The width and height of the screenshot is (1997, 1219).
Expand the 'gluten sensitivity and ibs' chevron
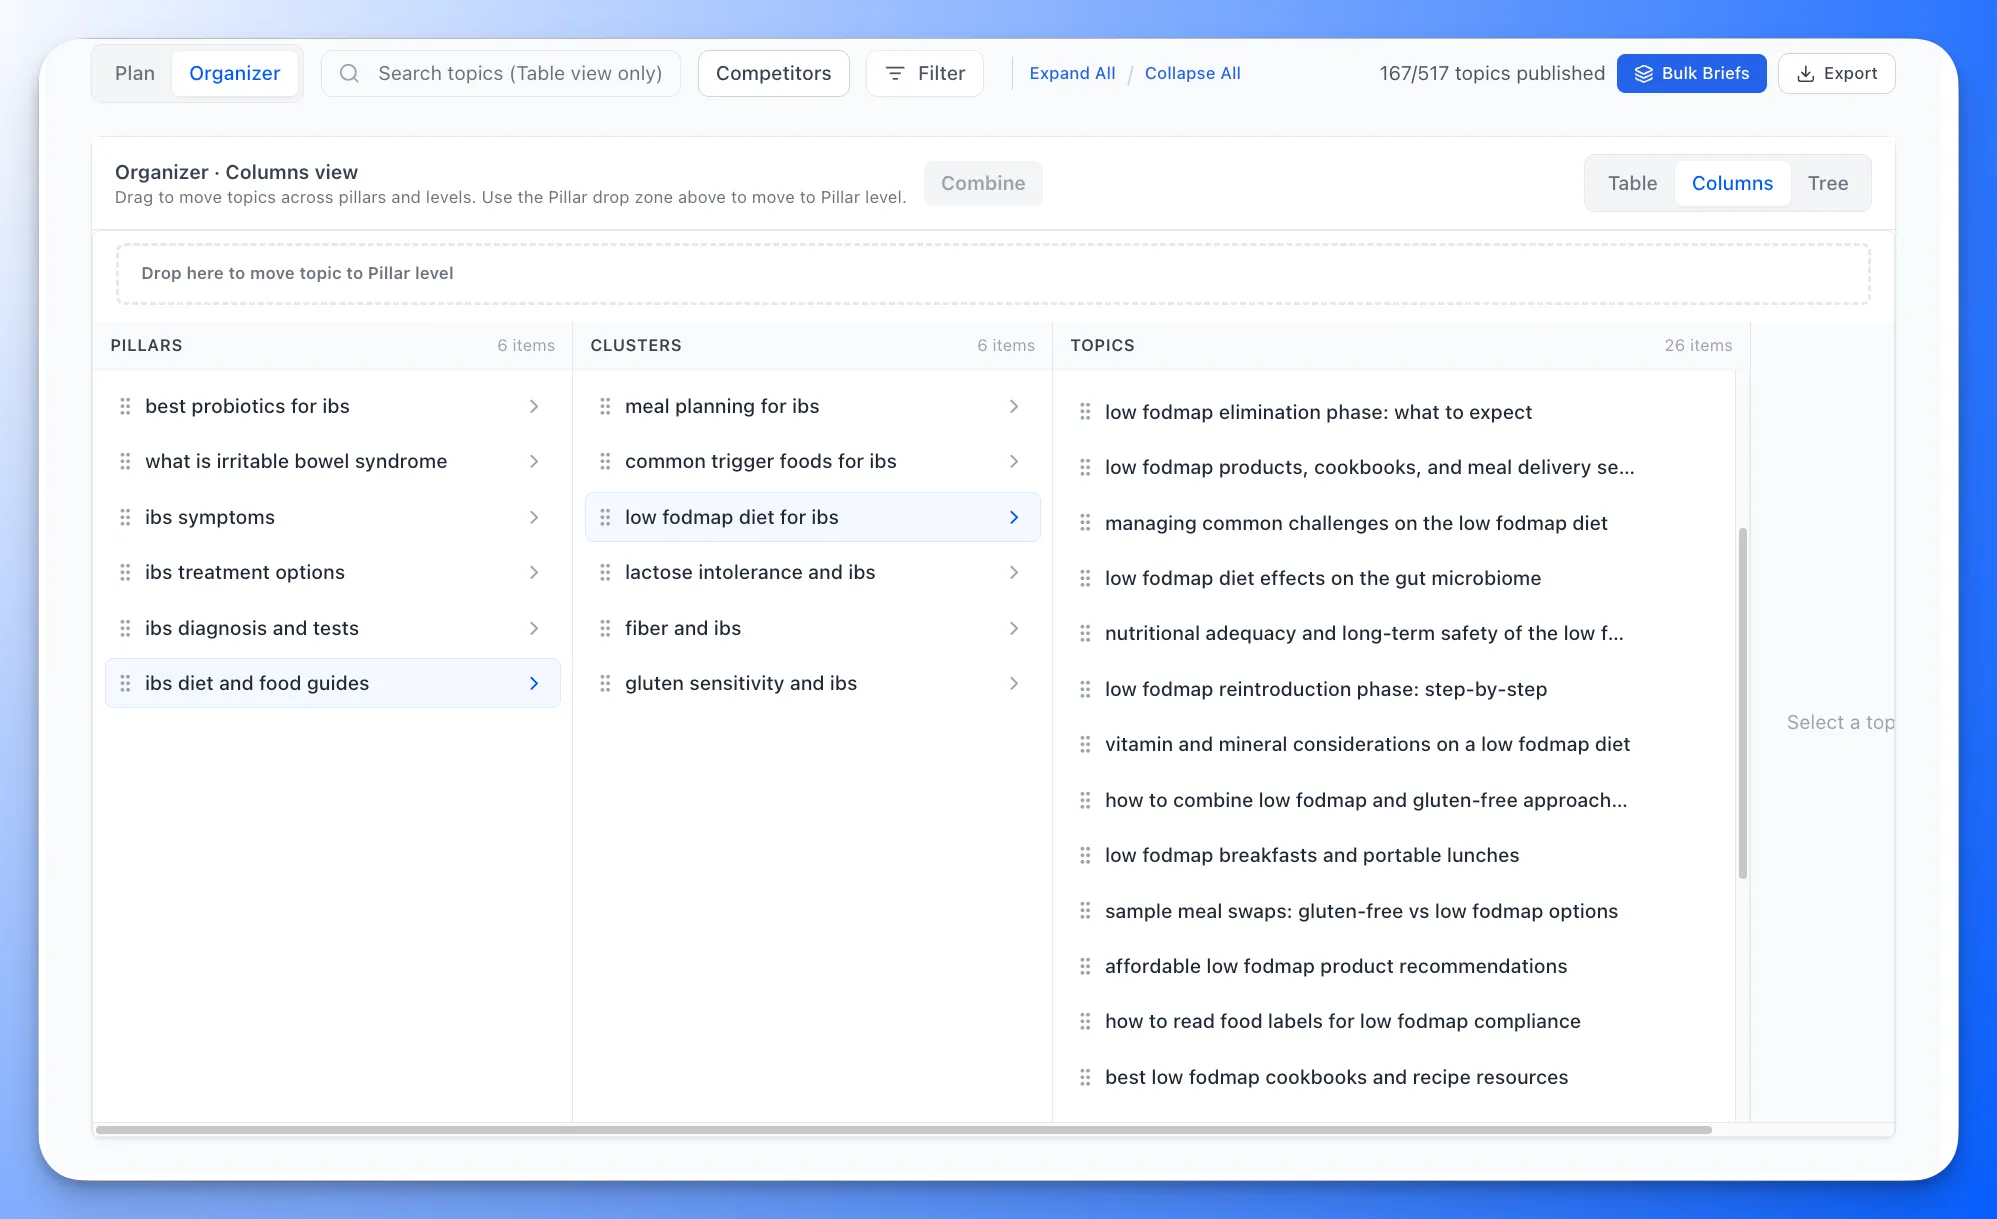click(1014, 683)
